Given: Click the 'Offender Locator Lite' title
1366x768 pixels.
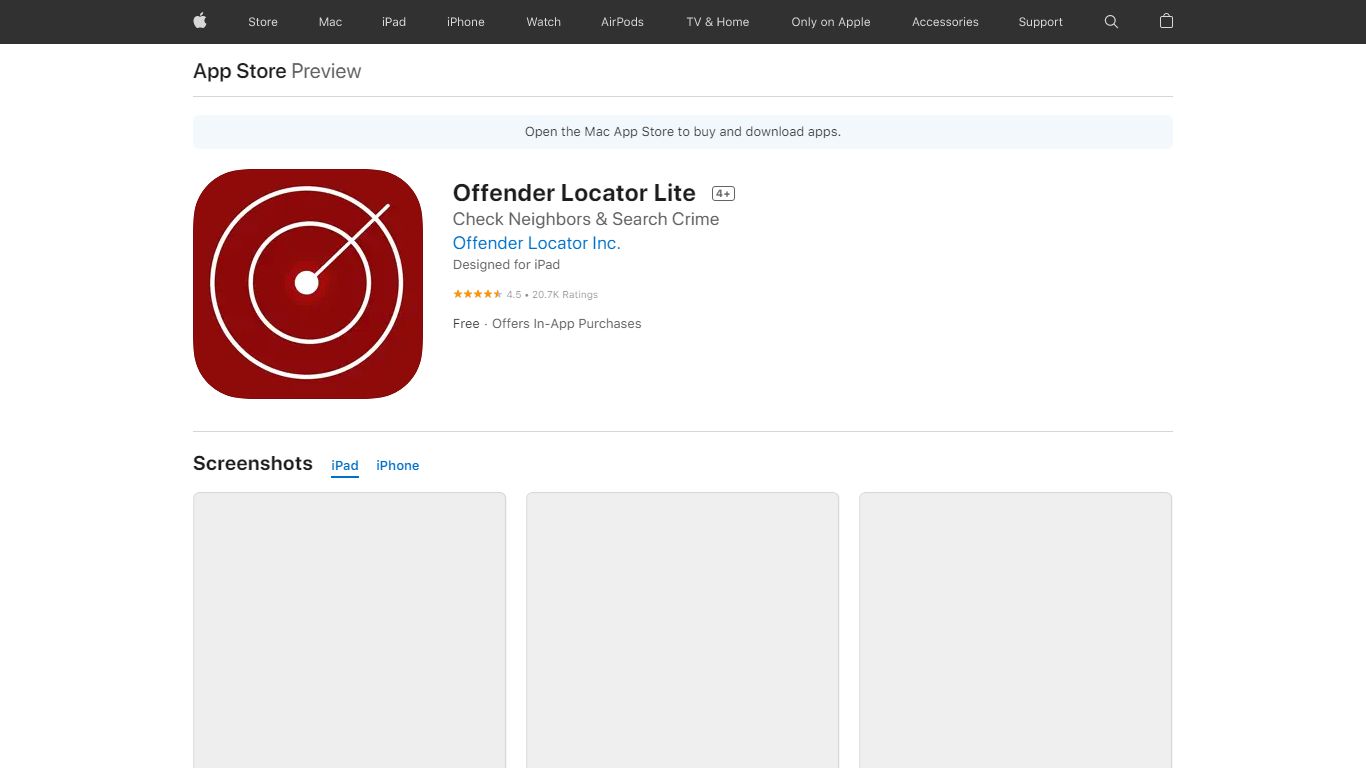Looking at the screenshot, I should (574, 193).
